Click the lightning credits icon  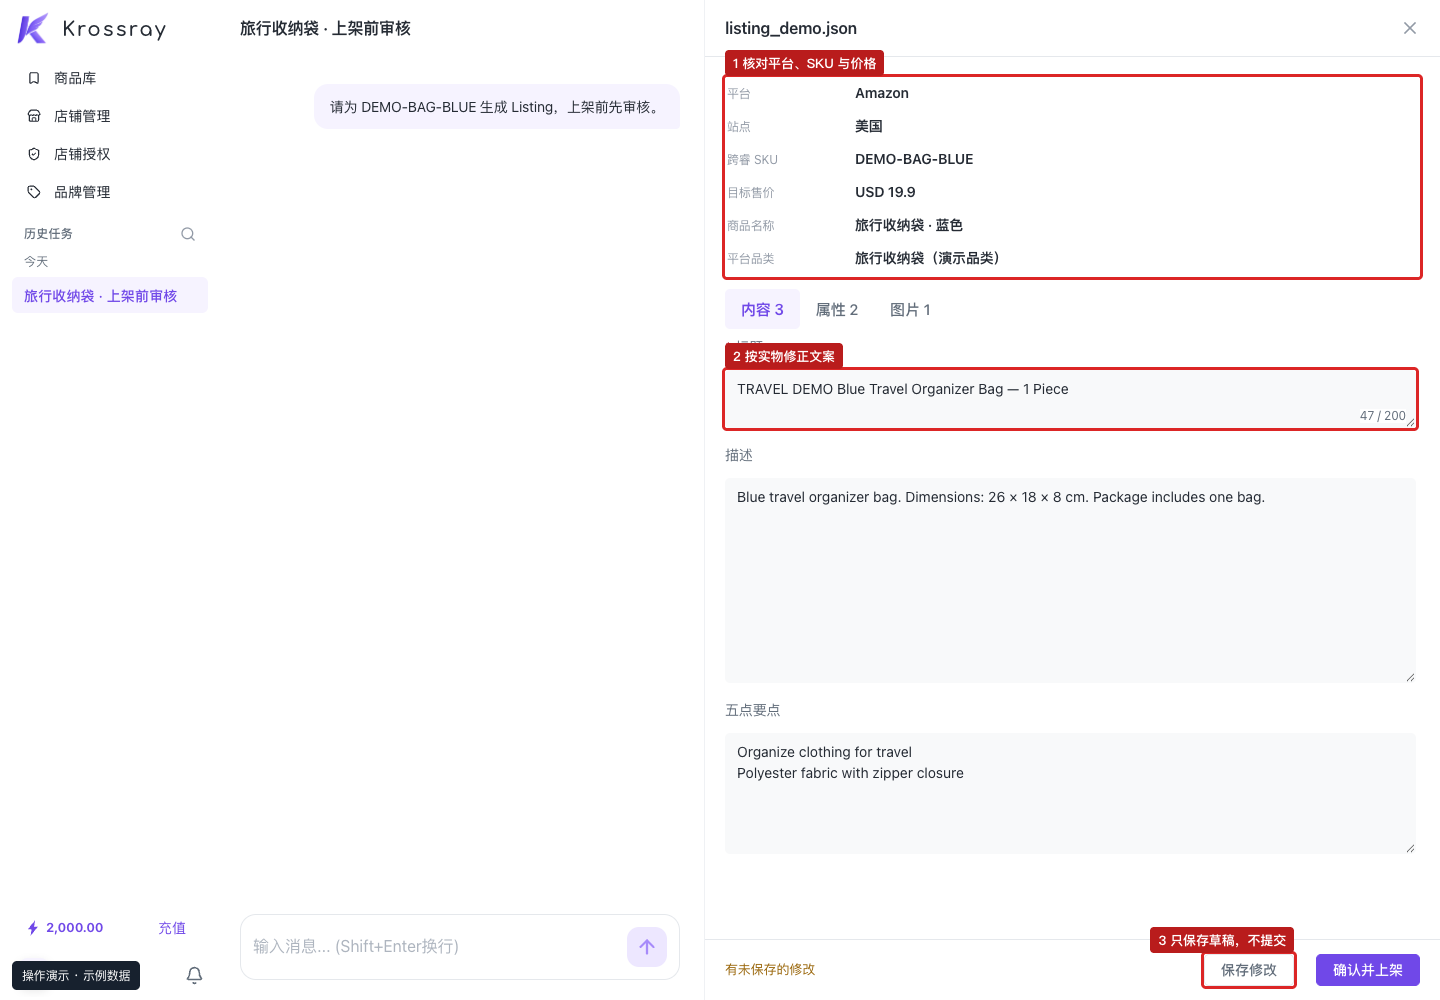33,928
